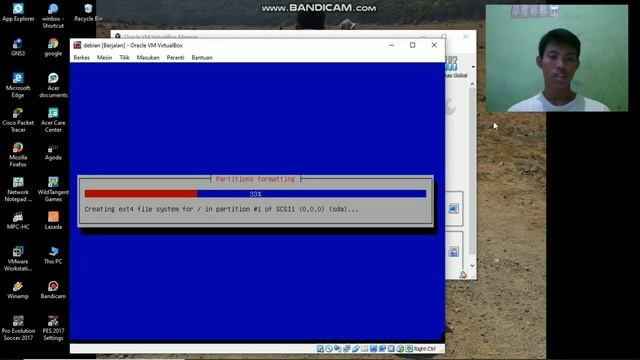Click the Partitions formatting progress bar

coord(256,194)
